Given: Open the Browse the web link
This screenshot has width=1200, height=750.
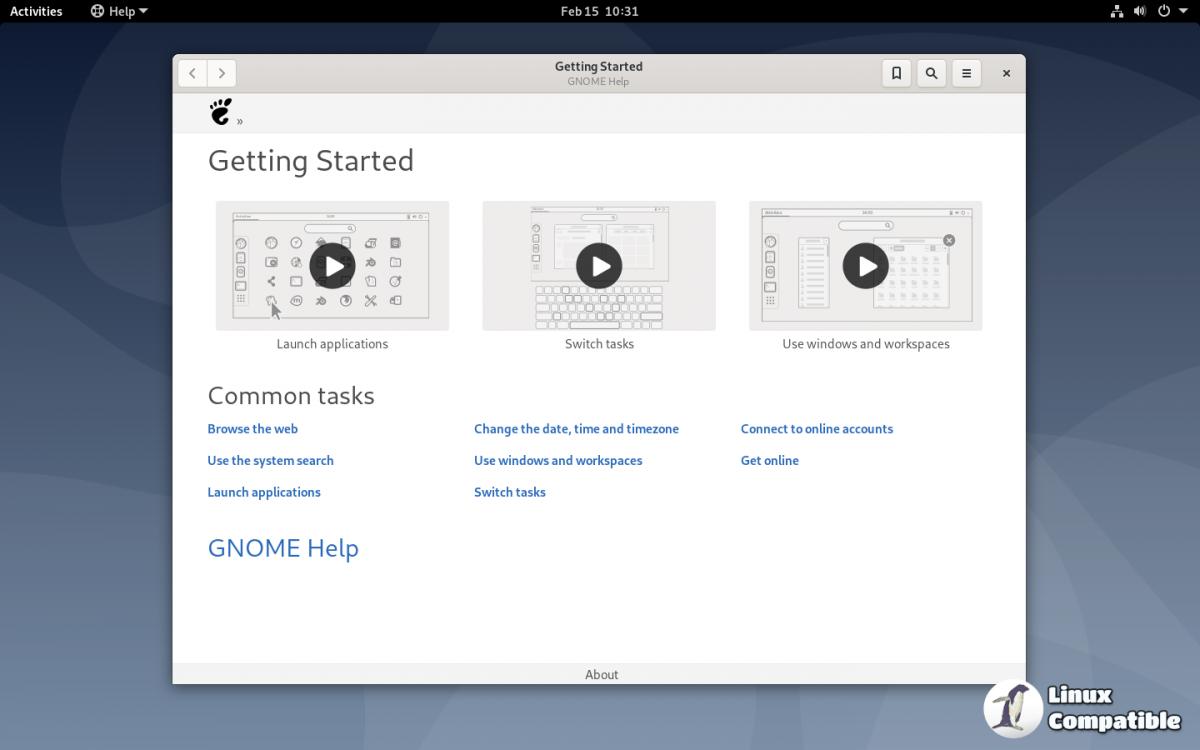Looking at the screenshot, I should [253, 429].
